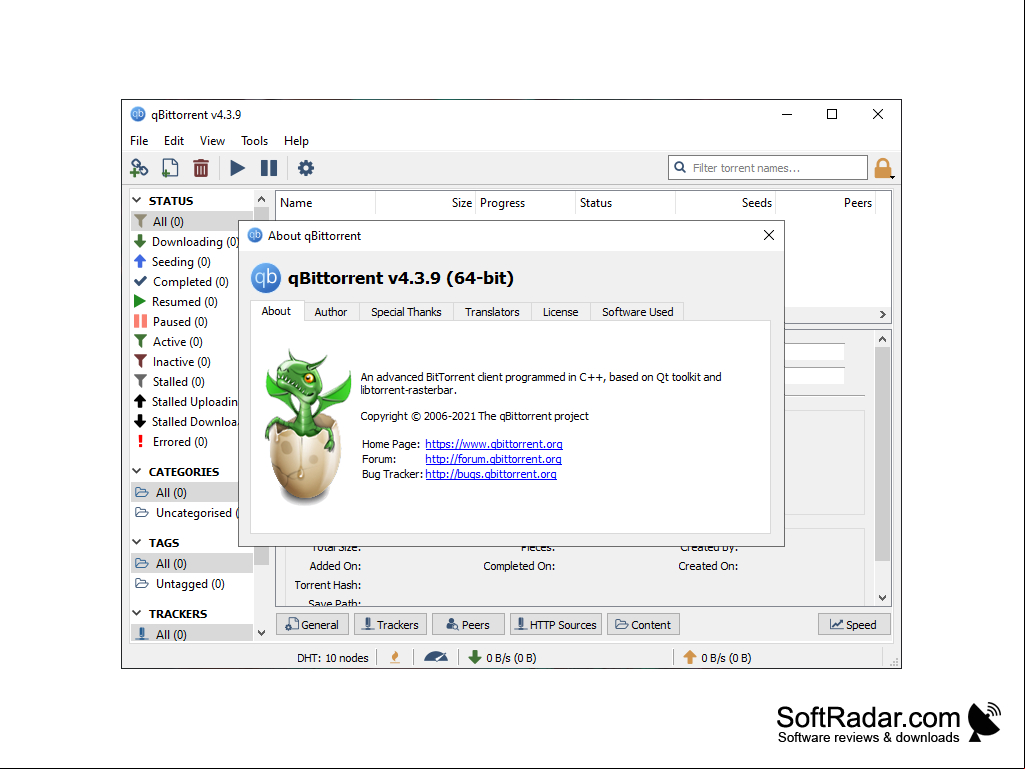Click the Add torrent file toolbar icon
The image size is (1025, 769).
170,168
